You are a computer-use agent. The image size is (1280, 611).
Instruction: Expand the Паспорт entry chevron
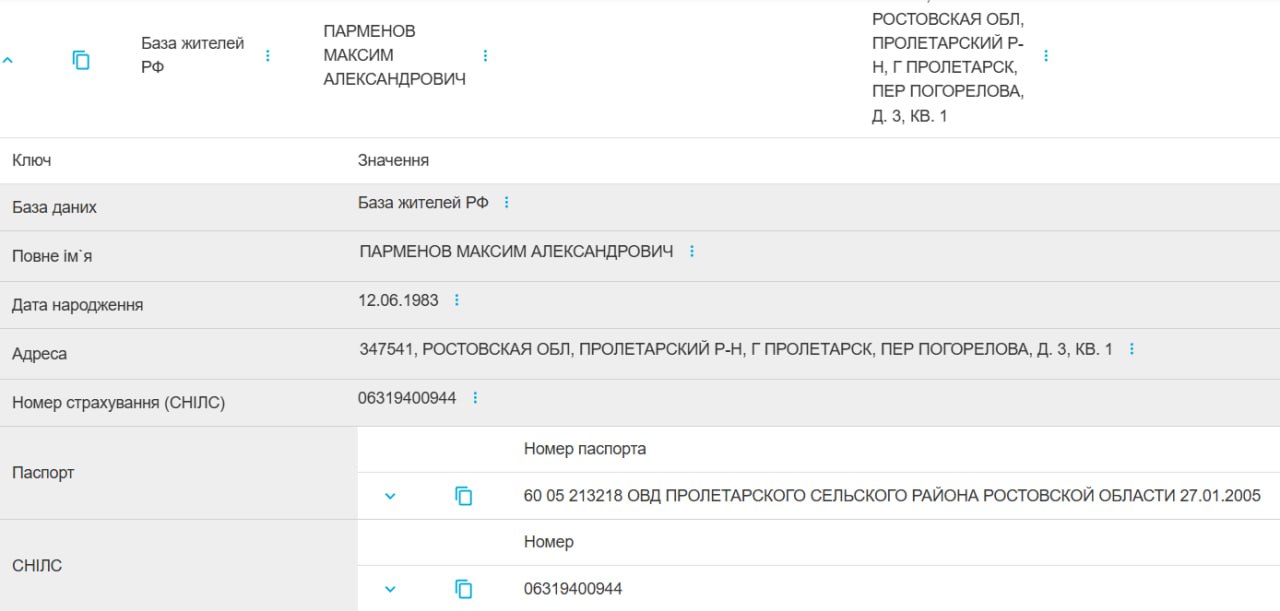pos(390,496)
